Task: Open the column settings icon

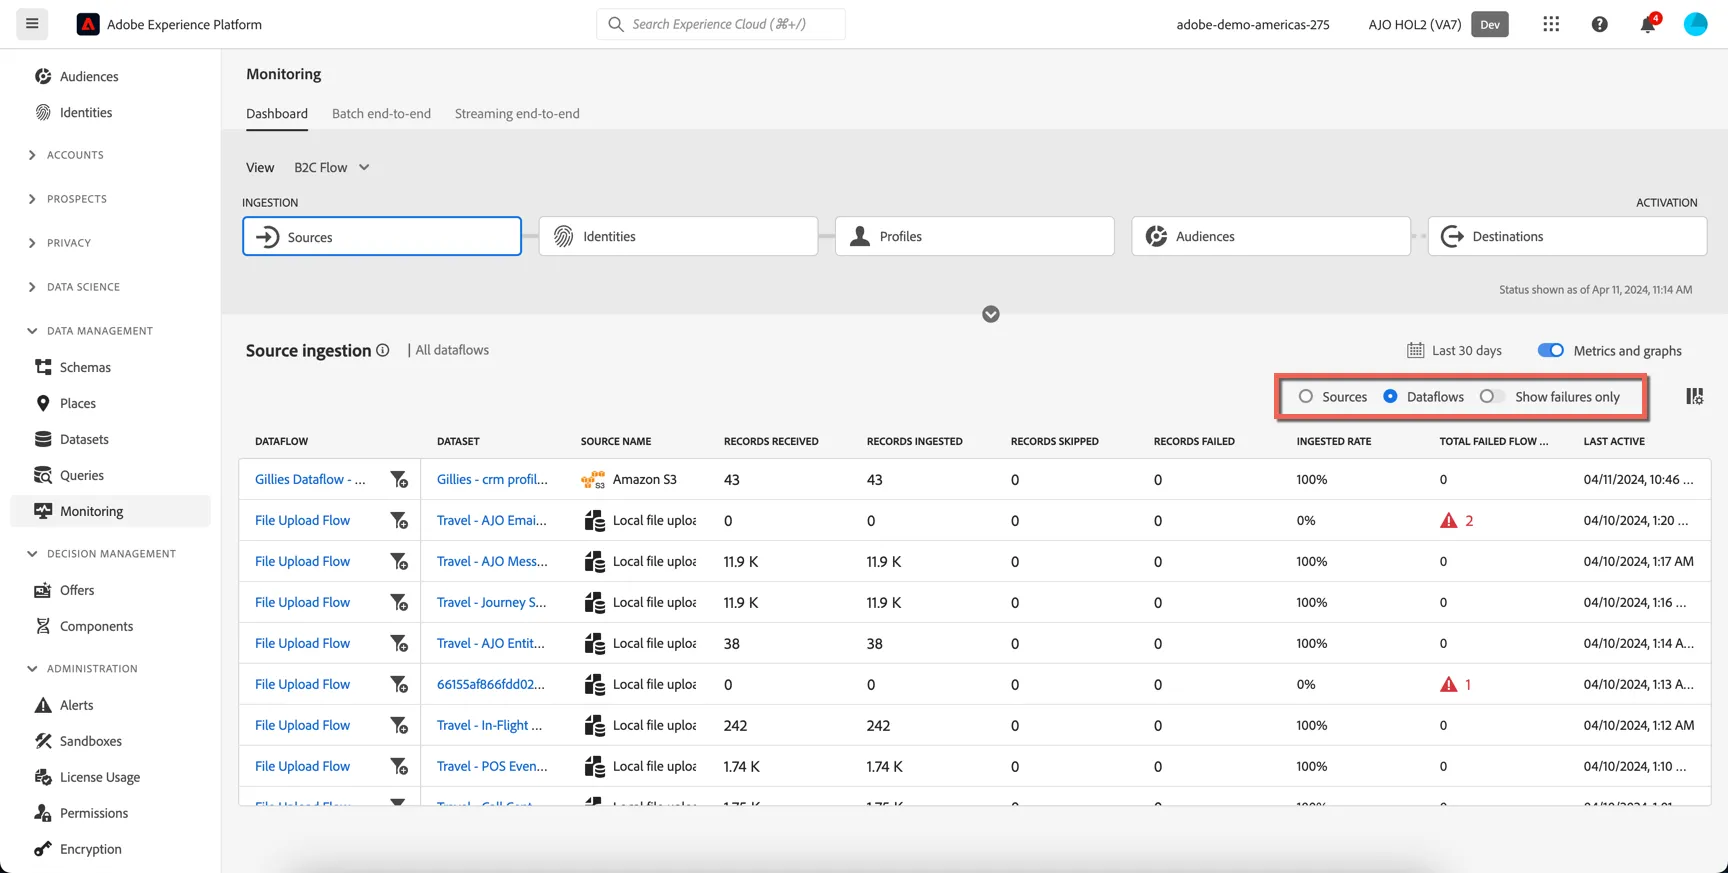Action: [1694, 397]
